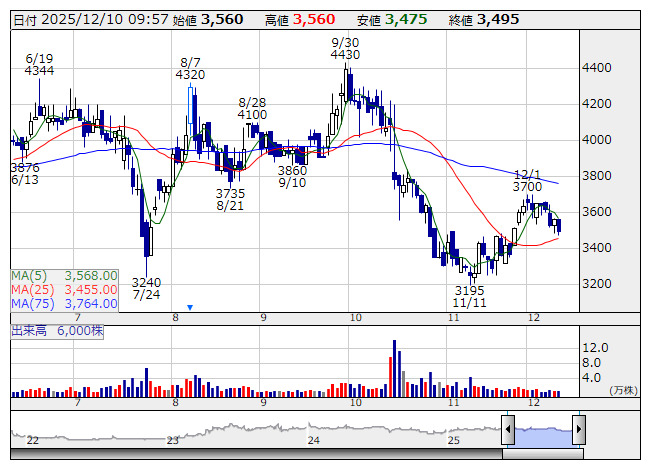Image resolution: width=653 pixels, height=470 pixels.
Task: Click the tallest volume bar in October
Action: [394, 368]
